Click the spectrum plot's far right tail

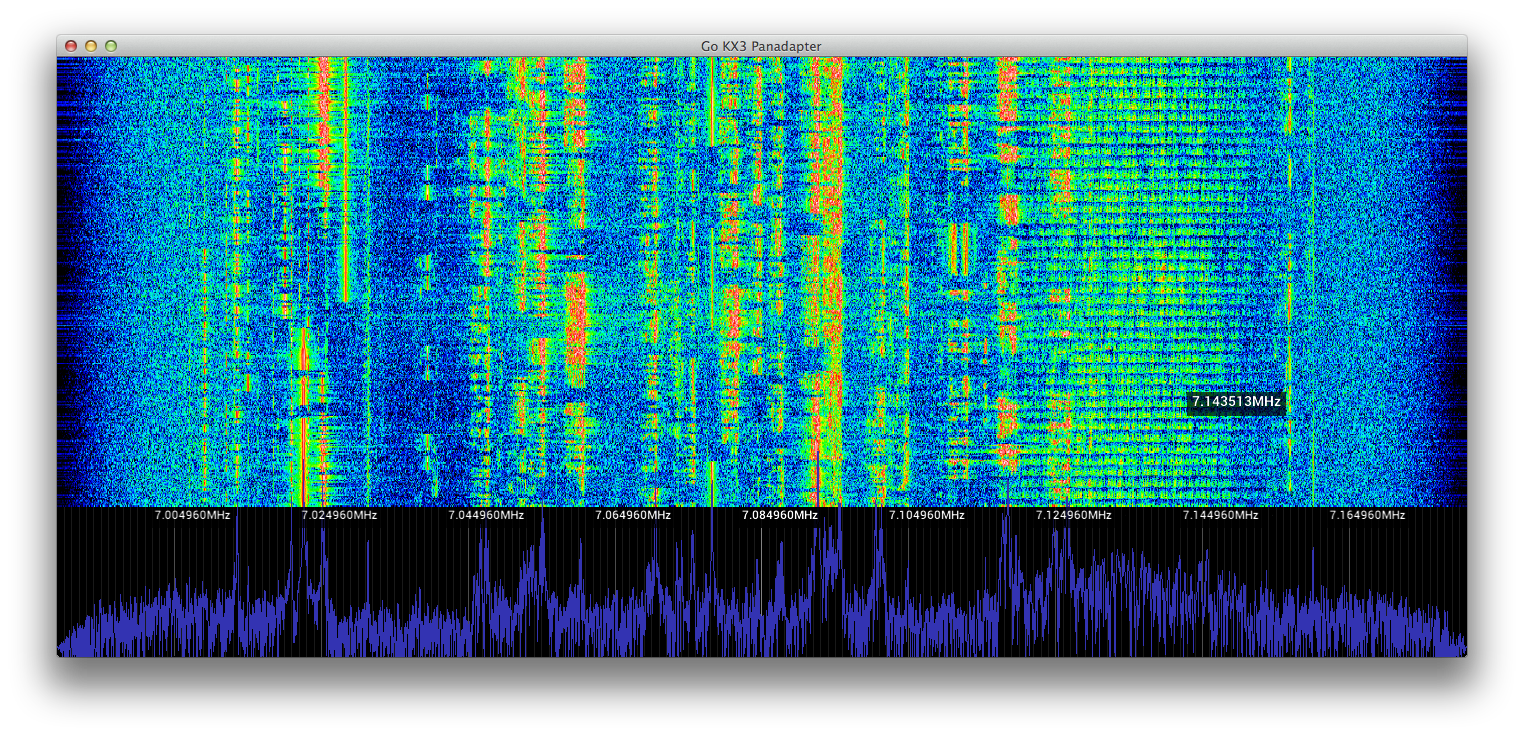(x=1458, y=644)
